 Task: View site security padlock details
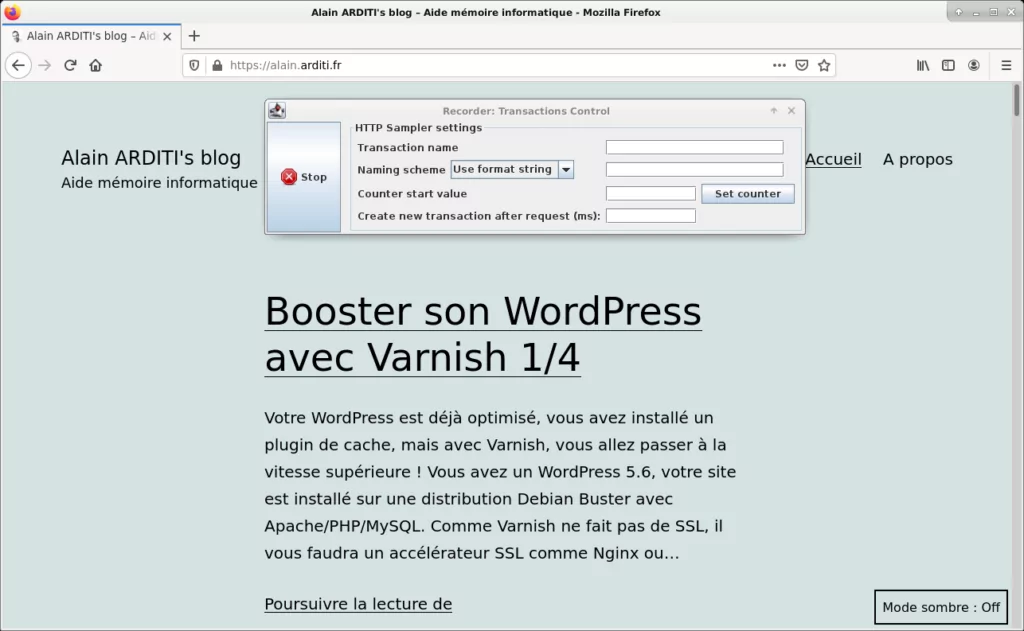217,65
